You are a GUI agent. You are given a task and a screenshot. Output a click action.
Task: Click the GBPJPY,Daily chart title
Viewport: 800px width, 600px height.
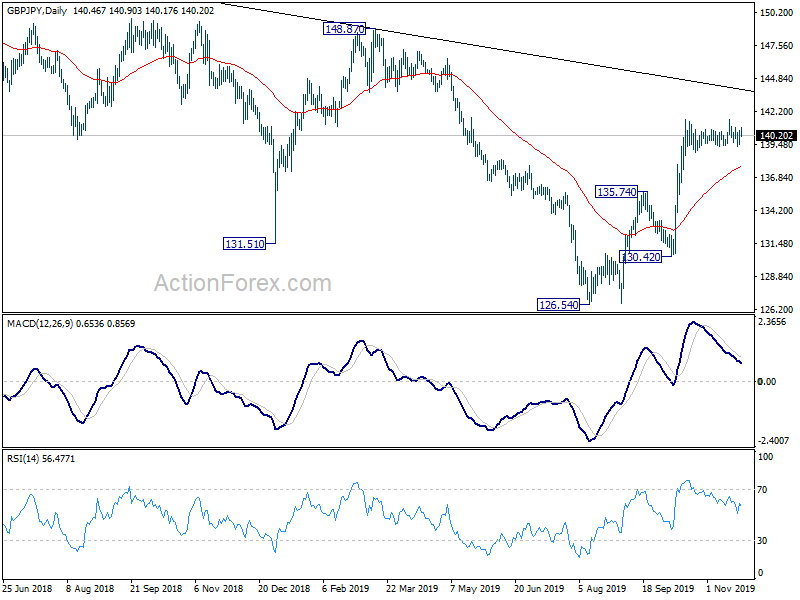[36, 11]
